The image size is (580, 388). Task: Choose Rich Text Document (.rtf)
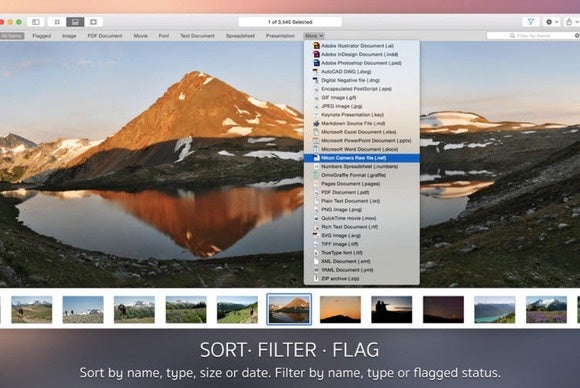coord(362,227)
